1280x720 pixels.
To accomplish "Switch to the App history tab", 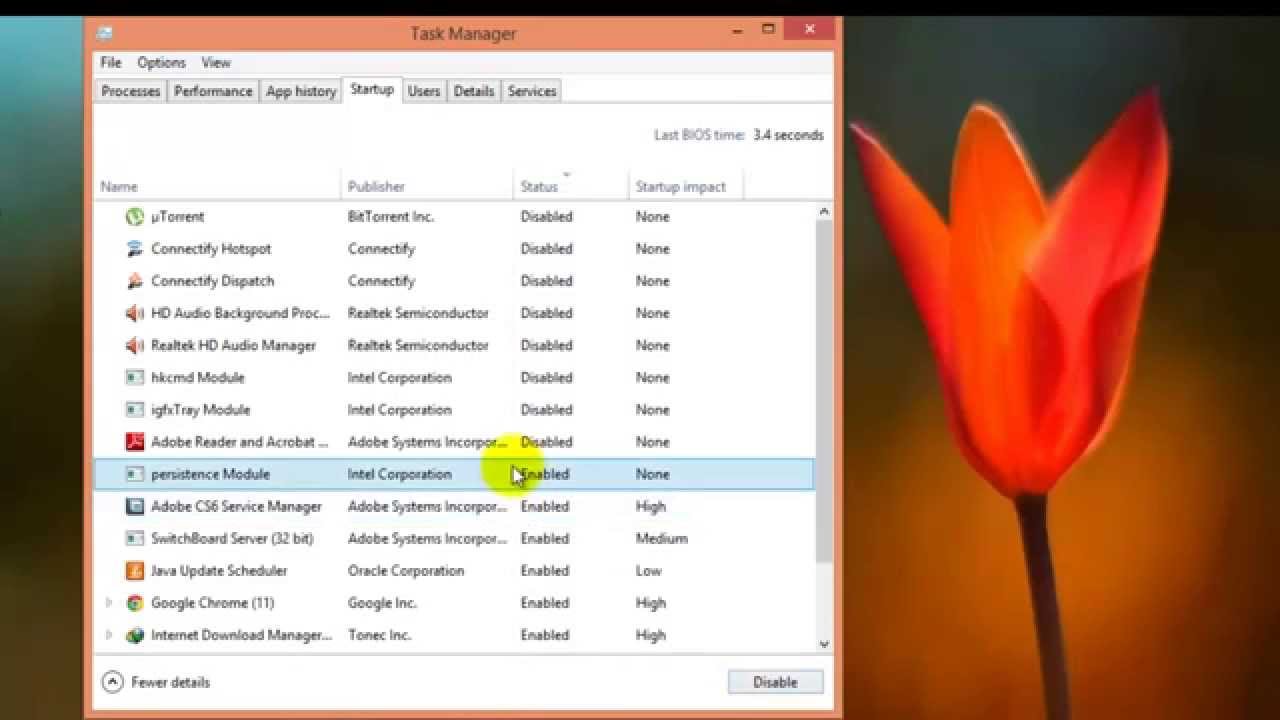I will click(x=301, y=91).
